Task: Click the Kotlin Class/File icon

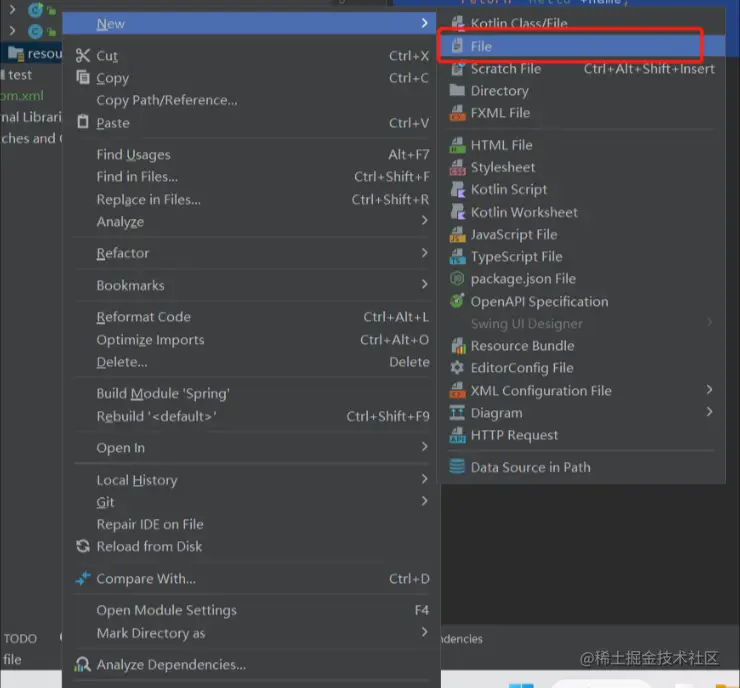Action: [x=457, y=23]
